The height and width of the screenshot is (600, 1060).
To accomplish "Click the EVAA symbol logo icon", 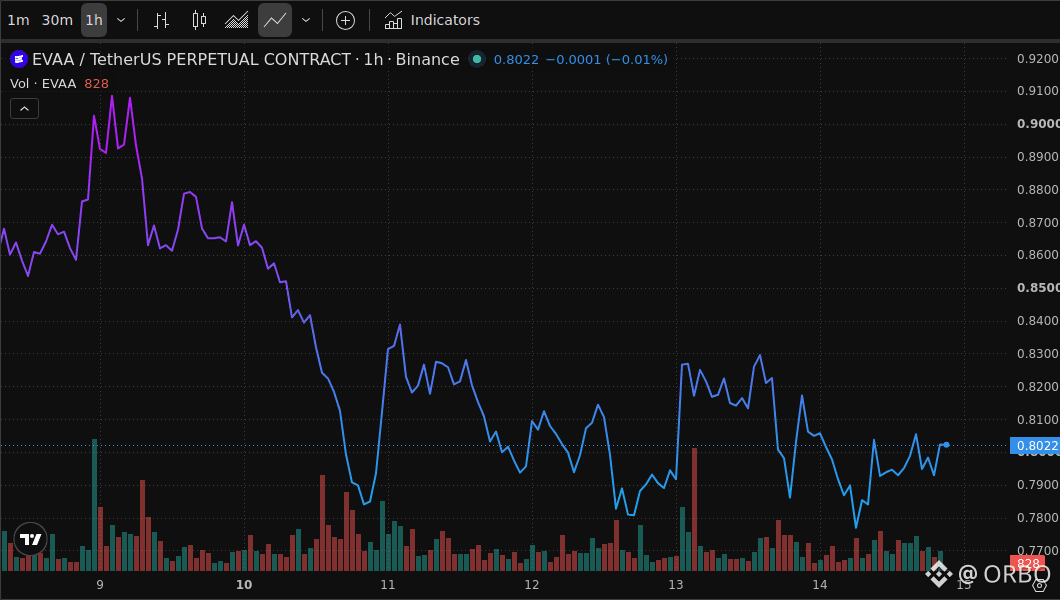I will point(18,59).
